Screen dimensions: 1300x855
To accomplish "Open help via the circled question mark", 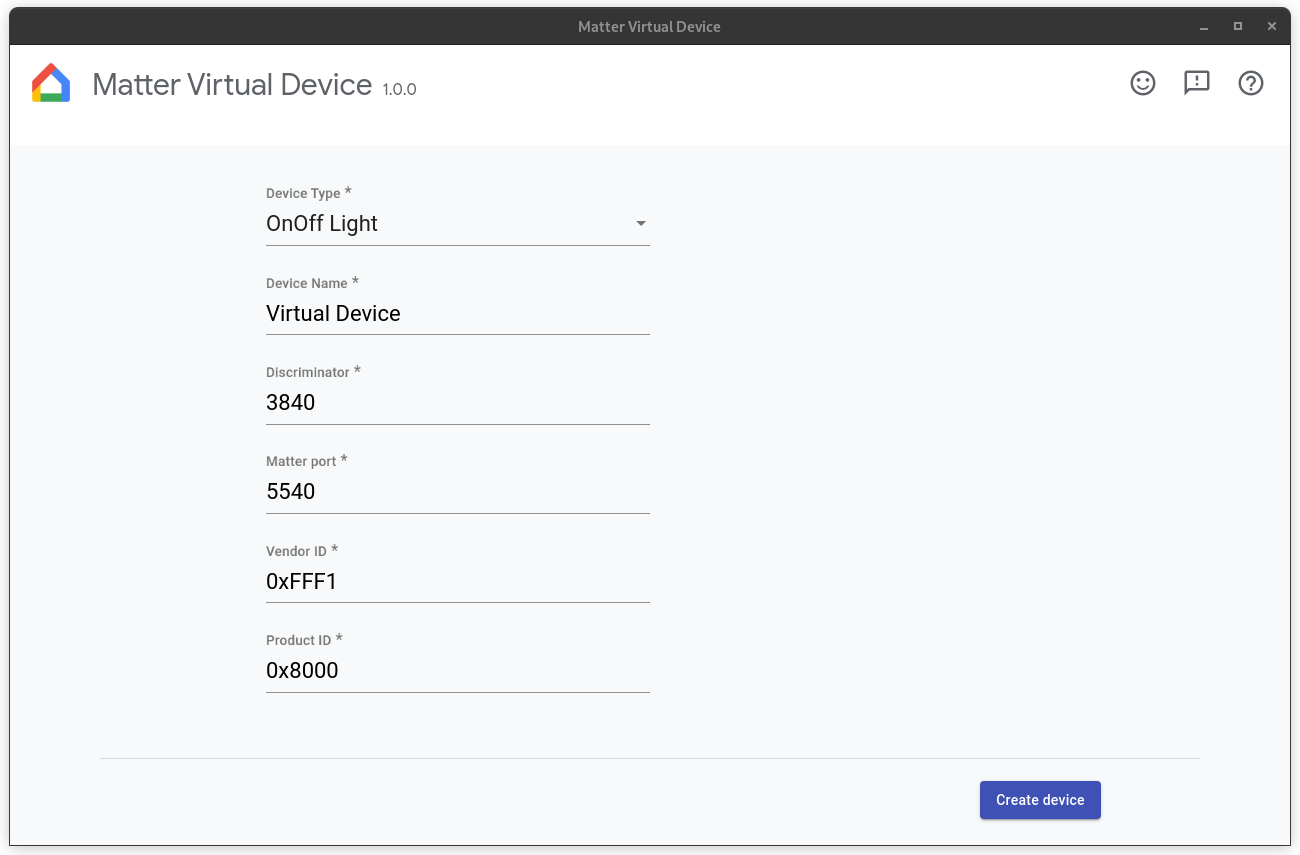I will tap(1250, 84).
